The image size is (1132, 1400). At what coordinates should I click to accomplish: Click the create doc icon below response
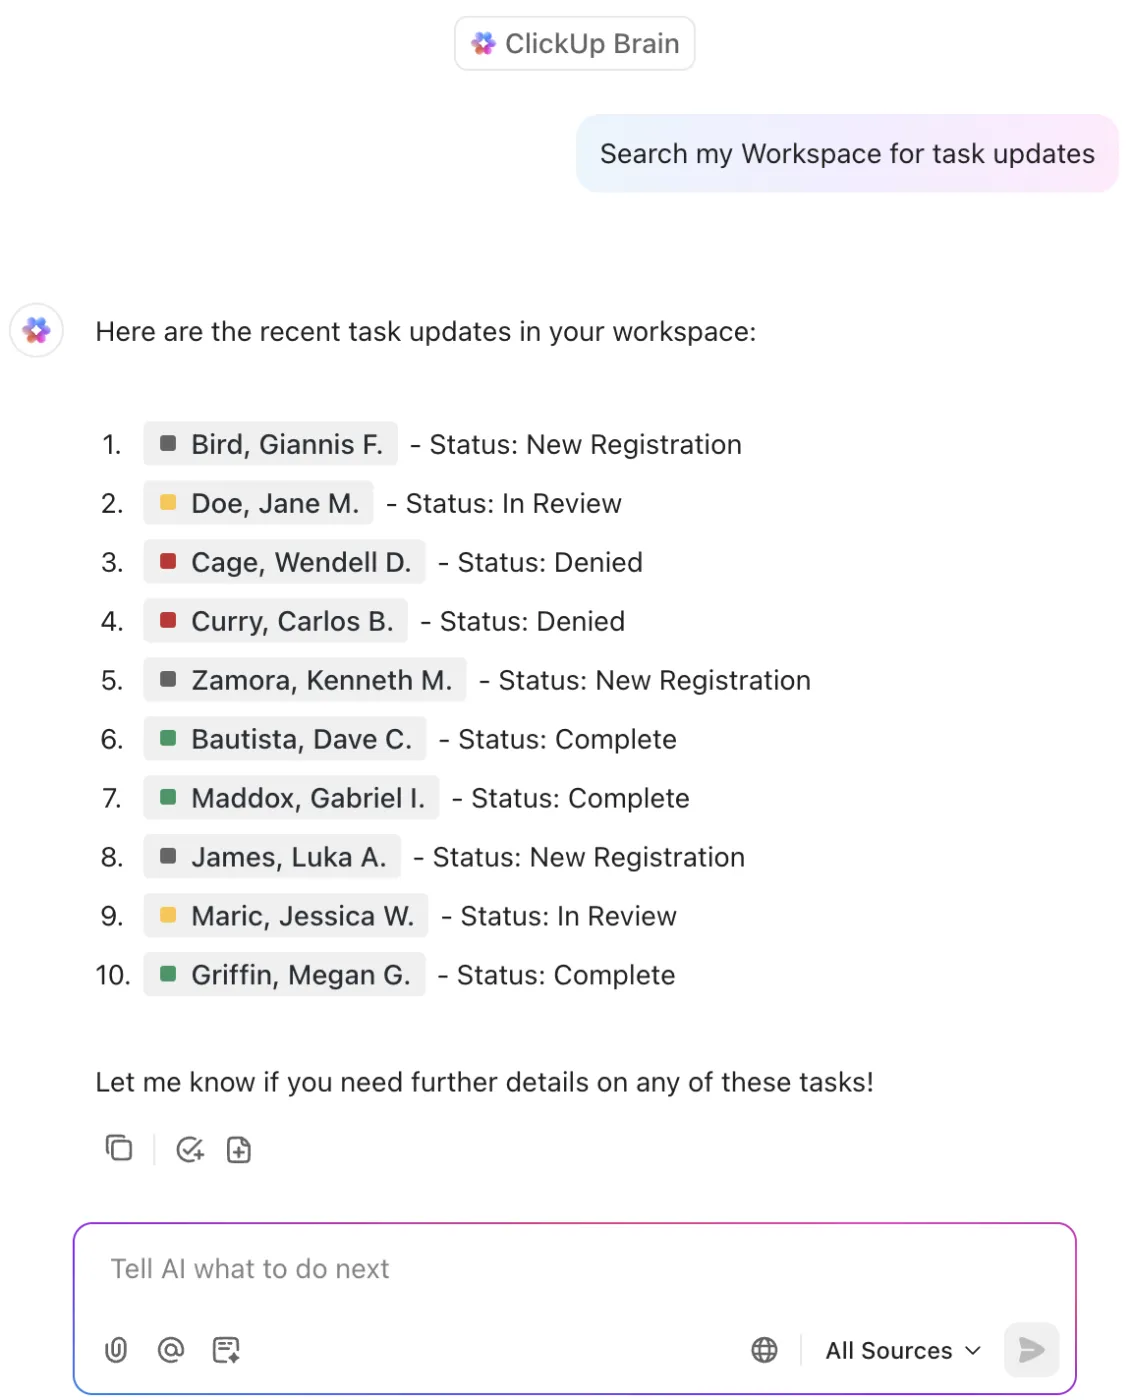pyautogui.click(x=239, y=1150)
